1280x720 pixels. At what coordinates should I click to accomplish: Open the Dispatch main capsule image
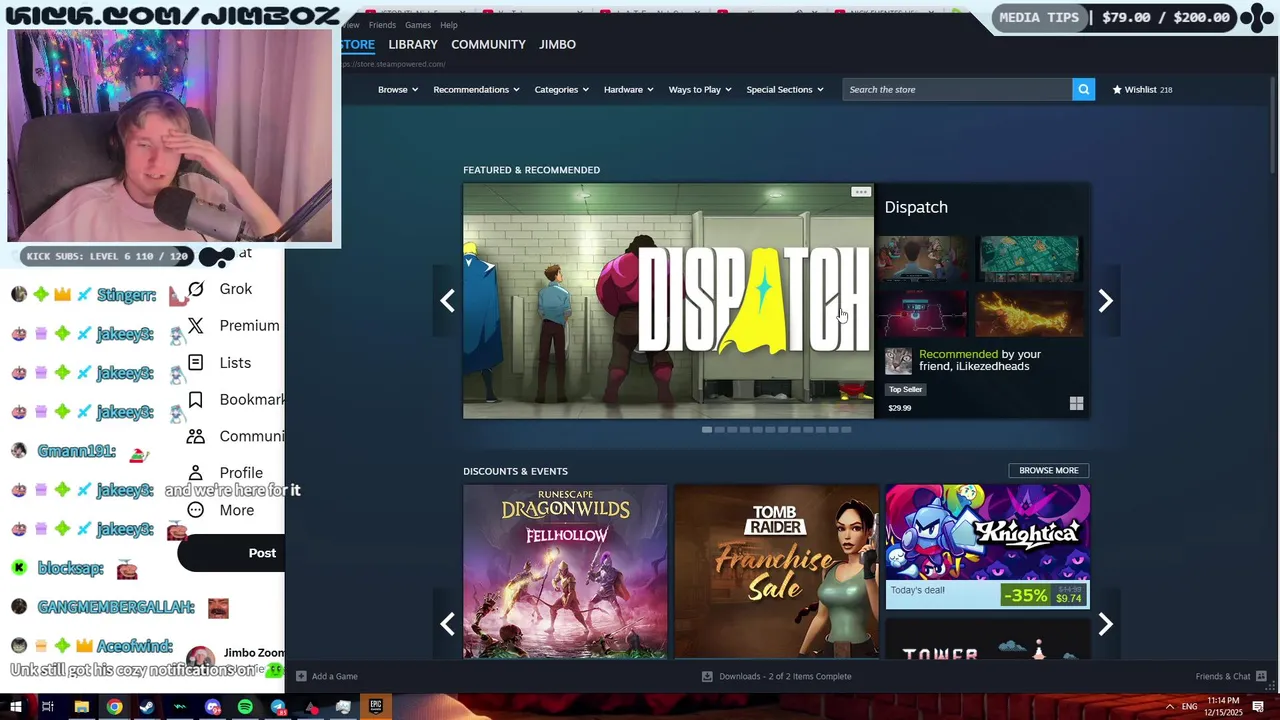pyautogui.click(x=668, y=301)
